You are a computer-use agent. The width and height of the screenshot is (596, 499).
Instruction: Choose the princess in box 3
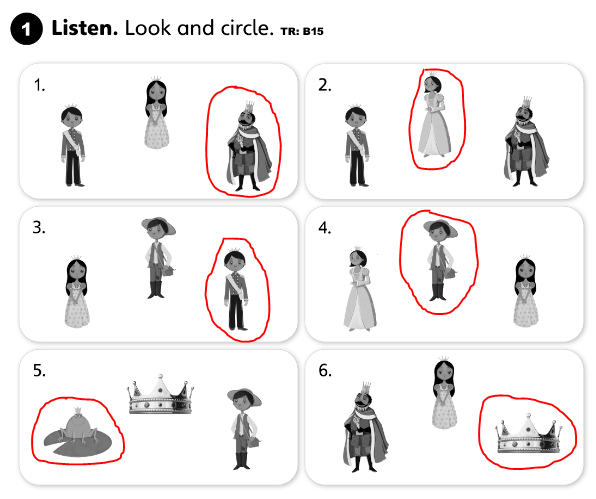click(77, 291)
